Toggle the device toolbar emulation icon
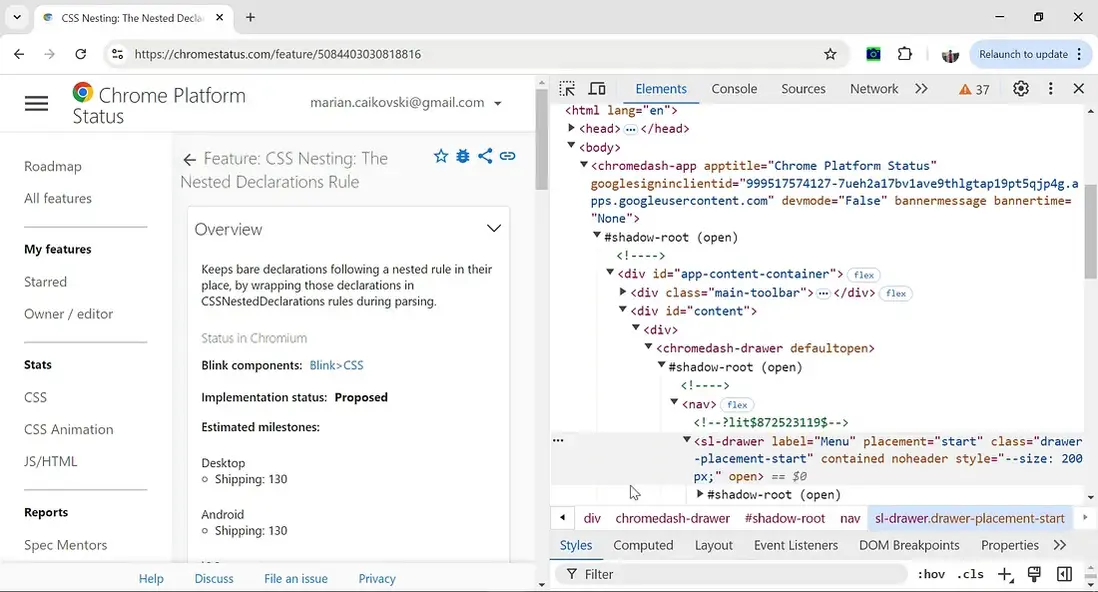Viewport: 1098px width, 592px height. (x=597, y=89)
